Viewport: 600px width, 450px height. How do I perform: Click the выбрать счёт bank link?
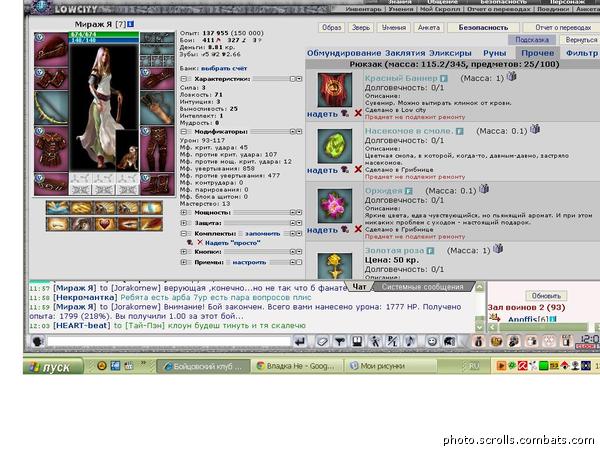pyautogui.click(x=224, y=68)
